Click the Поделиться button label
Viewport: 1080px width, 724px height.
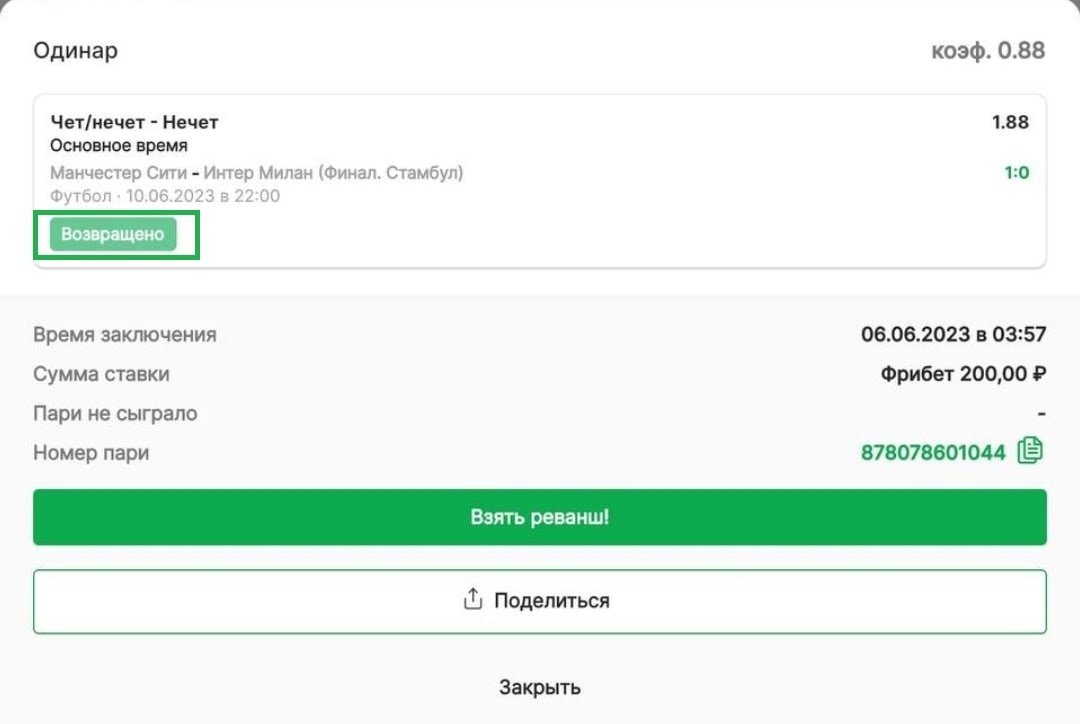point(551,601)
